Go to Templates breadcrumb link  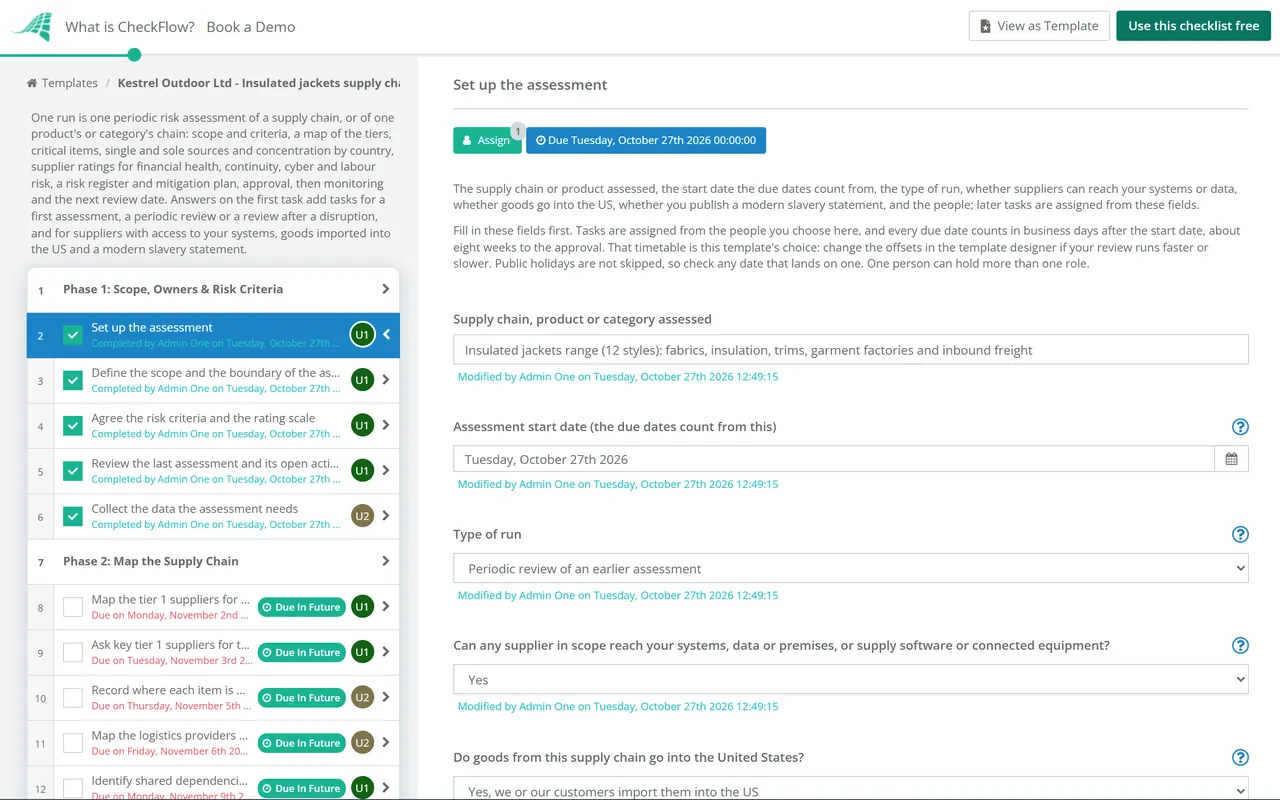coord(70,83)
